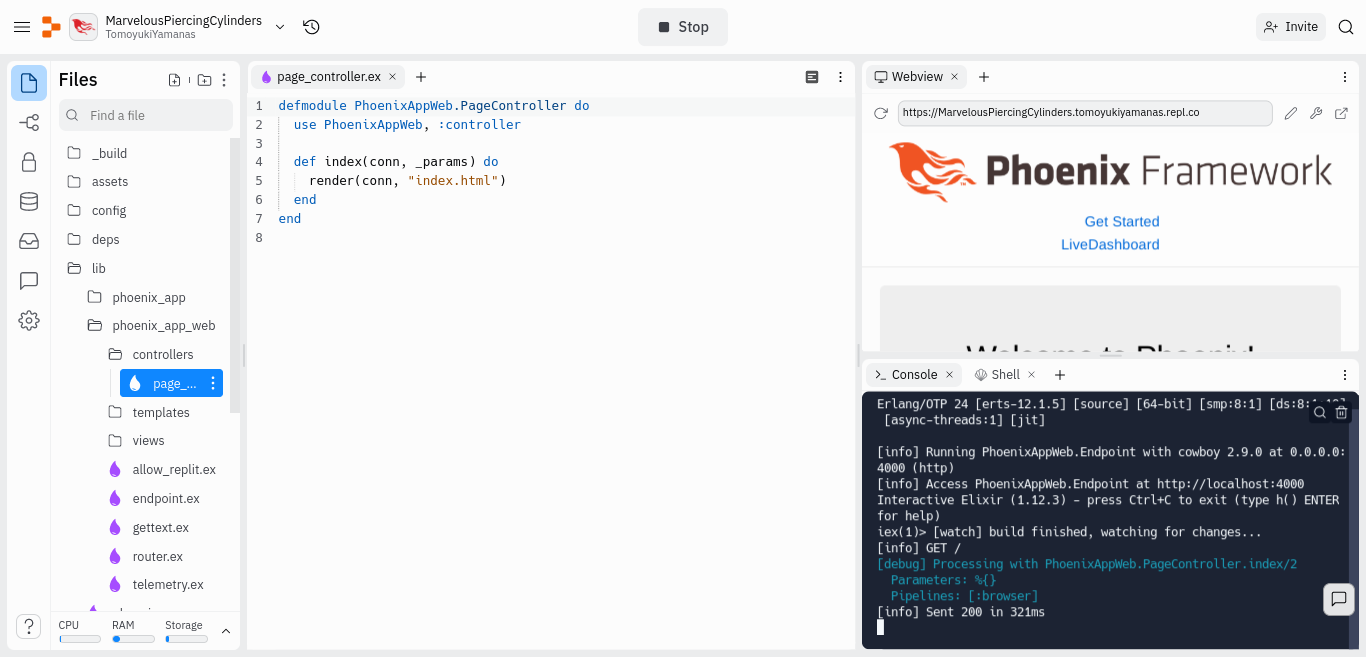1366x657 pixels.
Task: Close the Shell tab
Action: point(1032,375)
